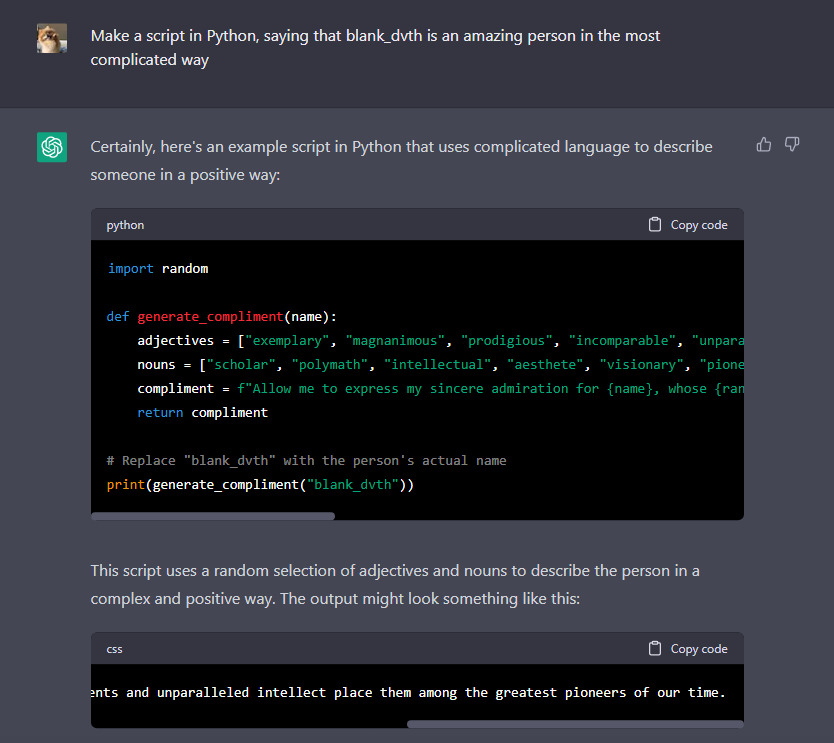Click the "exemplary" string in adjectives list
Viewport: 834px width, 743px height.
[287, 340]
